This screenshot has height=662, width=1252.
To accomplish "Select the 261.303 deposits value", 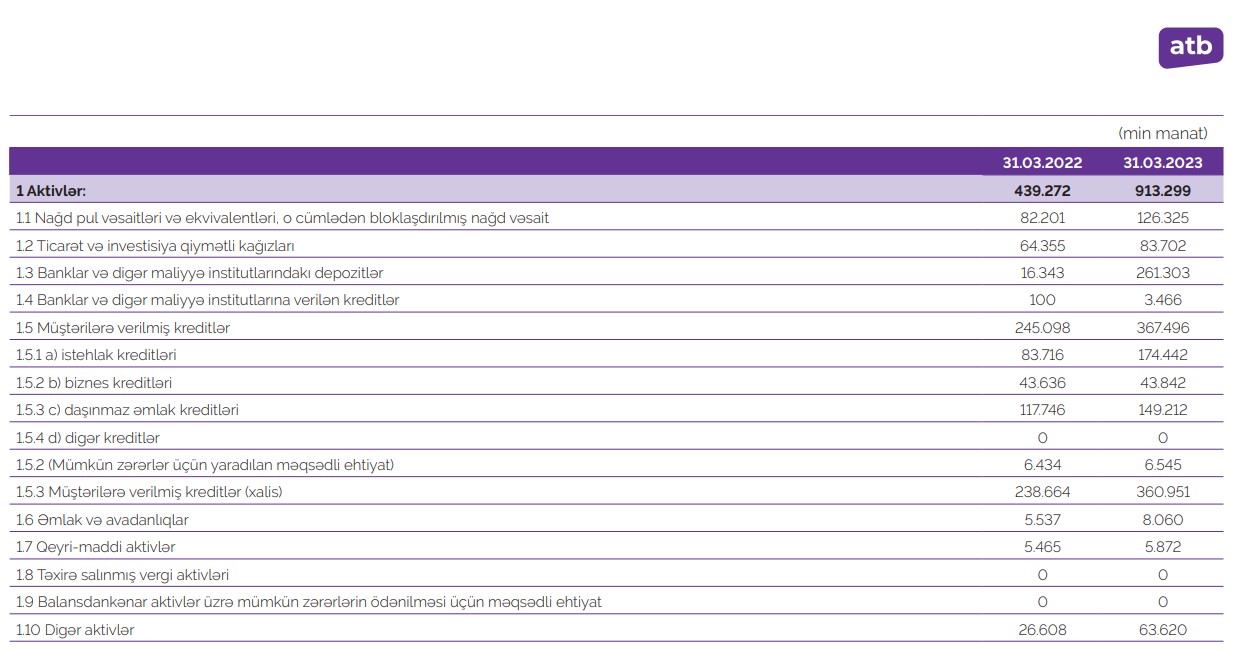I will coord(1162,273).
